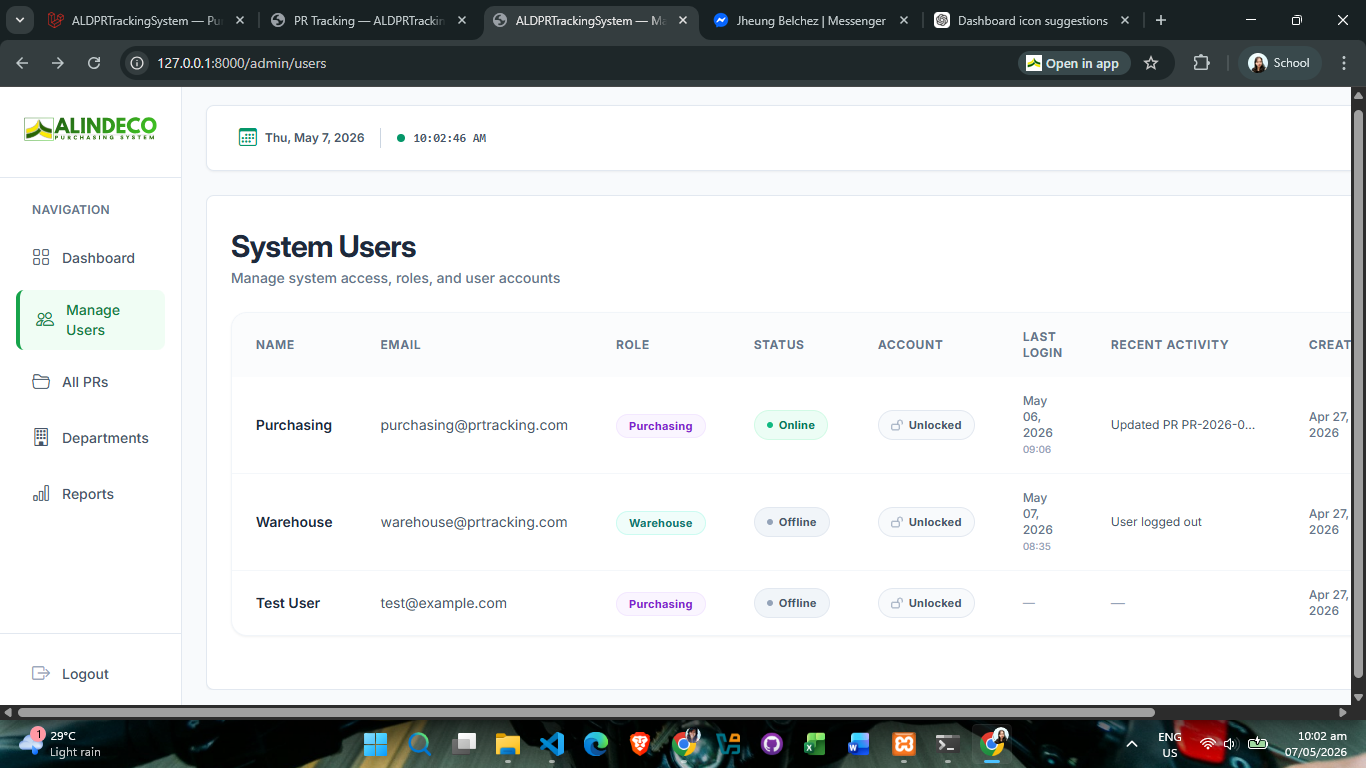This screenshot has width=1366, height=768.
Task: Open Microsoft Edge from taskbar
Action: tap(596, 744)
